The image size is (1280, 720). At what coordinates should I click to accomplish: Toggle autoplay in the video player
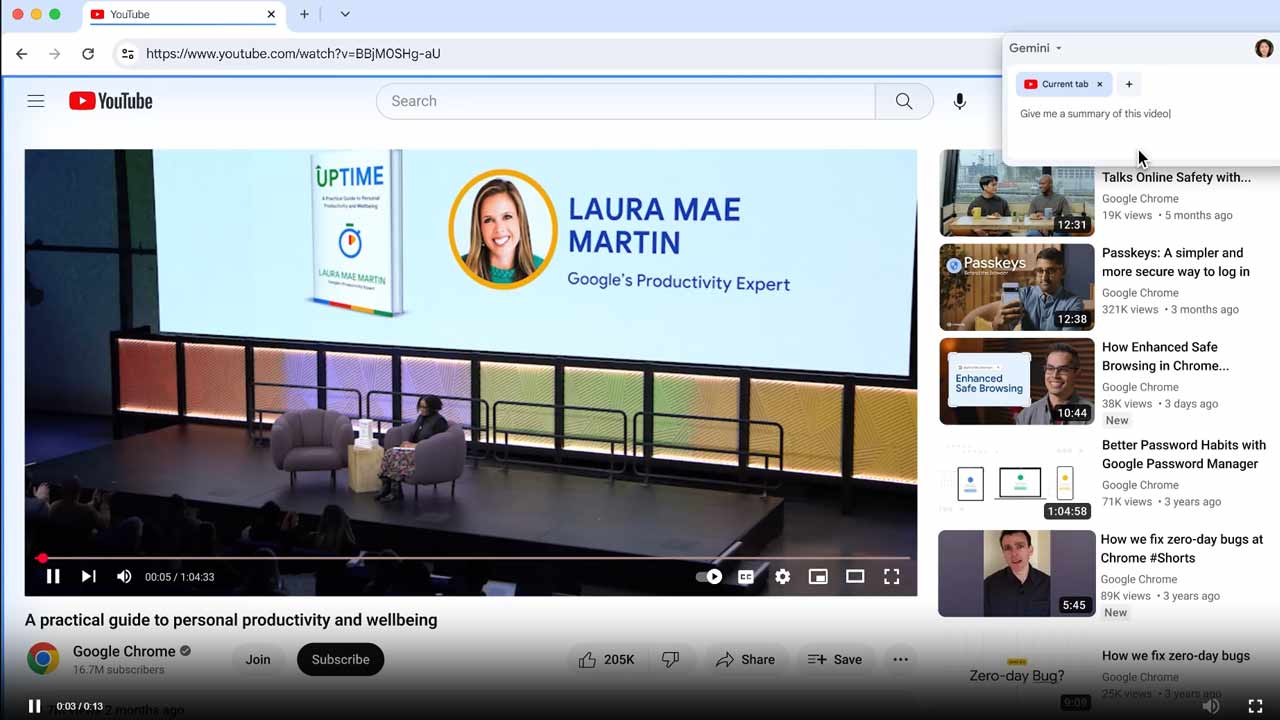(709, 576)
